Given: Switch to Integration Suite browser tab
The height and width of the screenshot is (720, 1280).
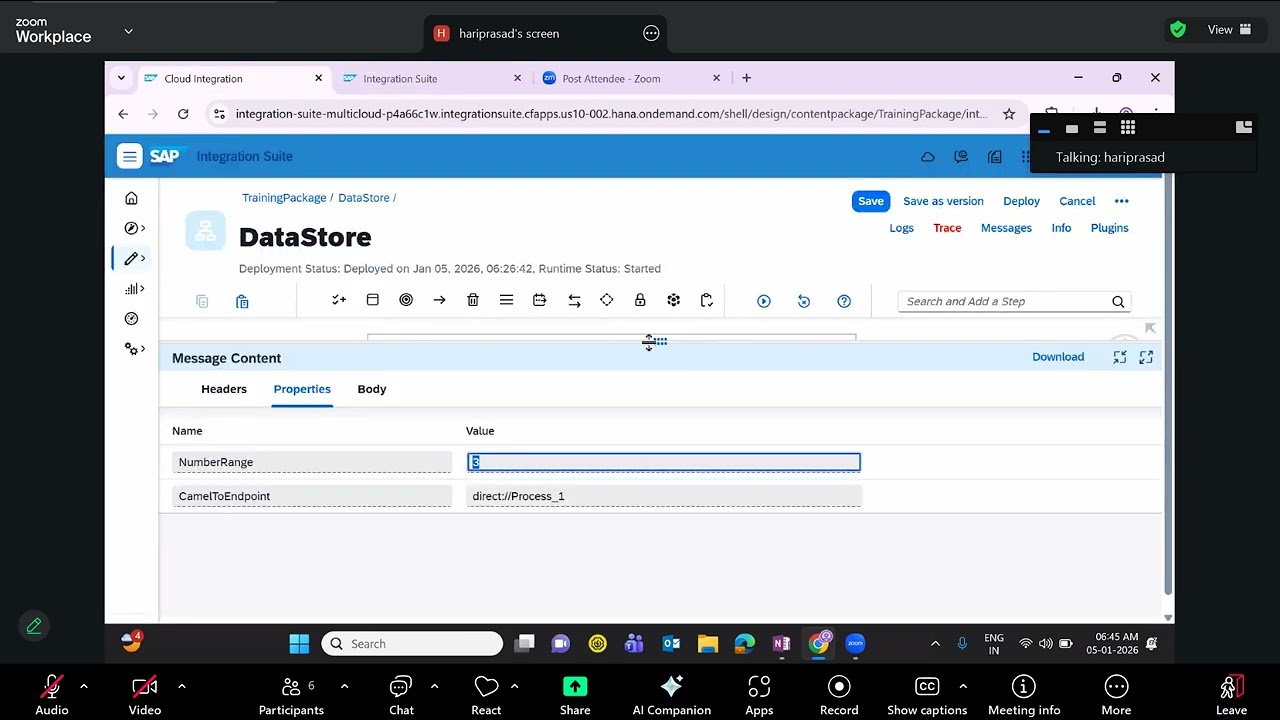Looking at the screenshot, I should point(432,78).
